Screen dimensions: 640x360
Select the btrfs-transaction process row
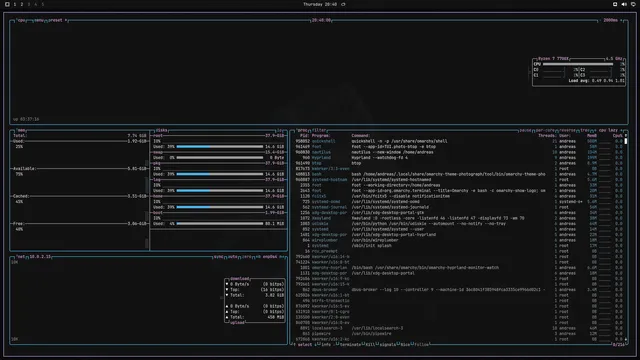(x=459, y=301)
